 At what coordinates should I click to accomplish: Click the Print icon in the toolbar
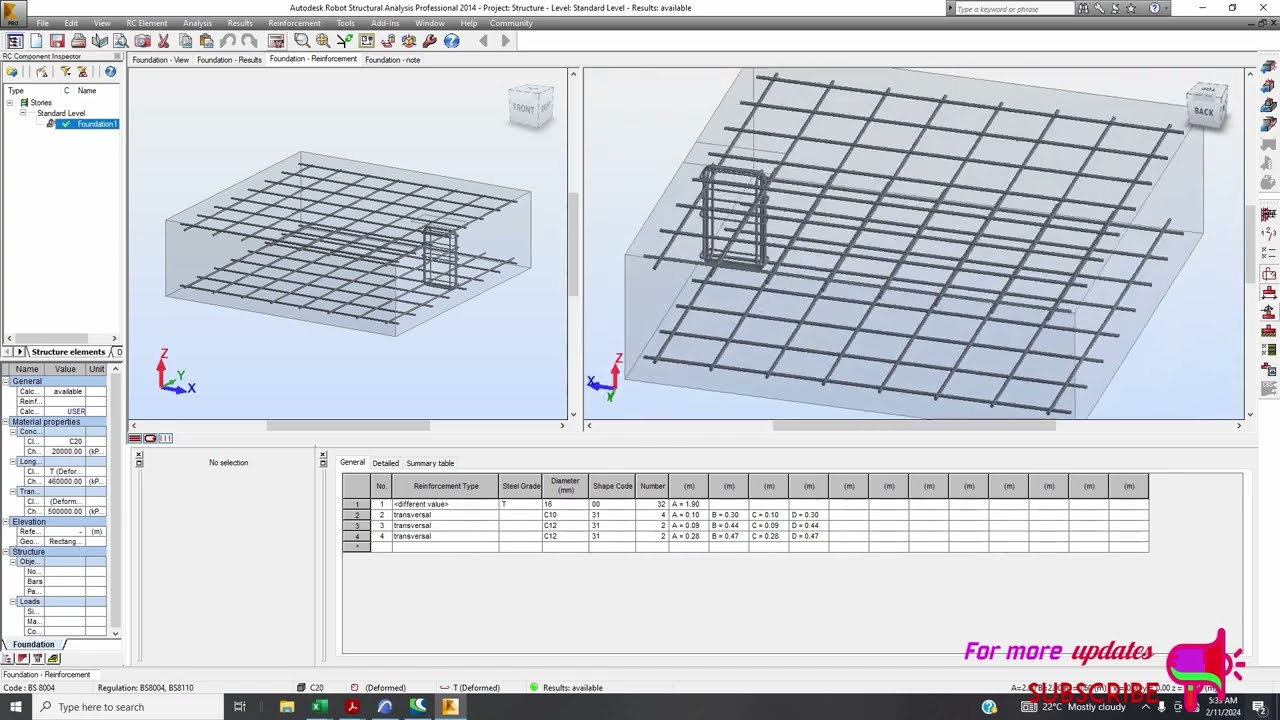78,41
